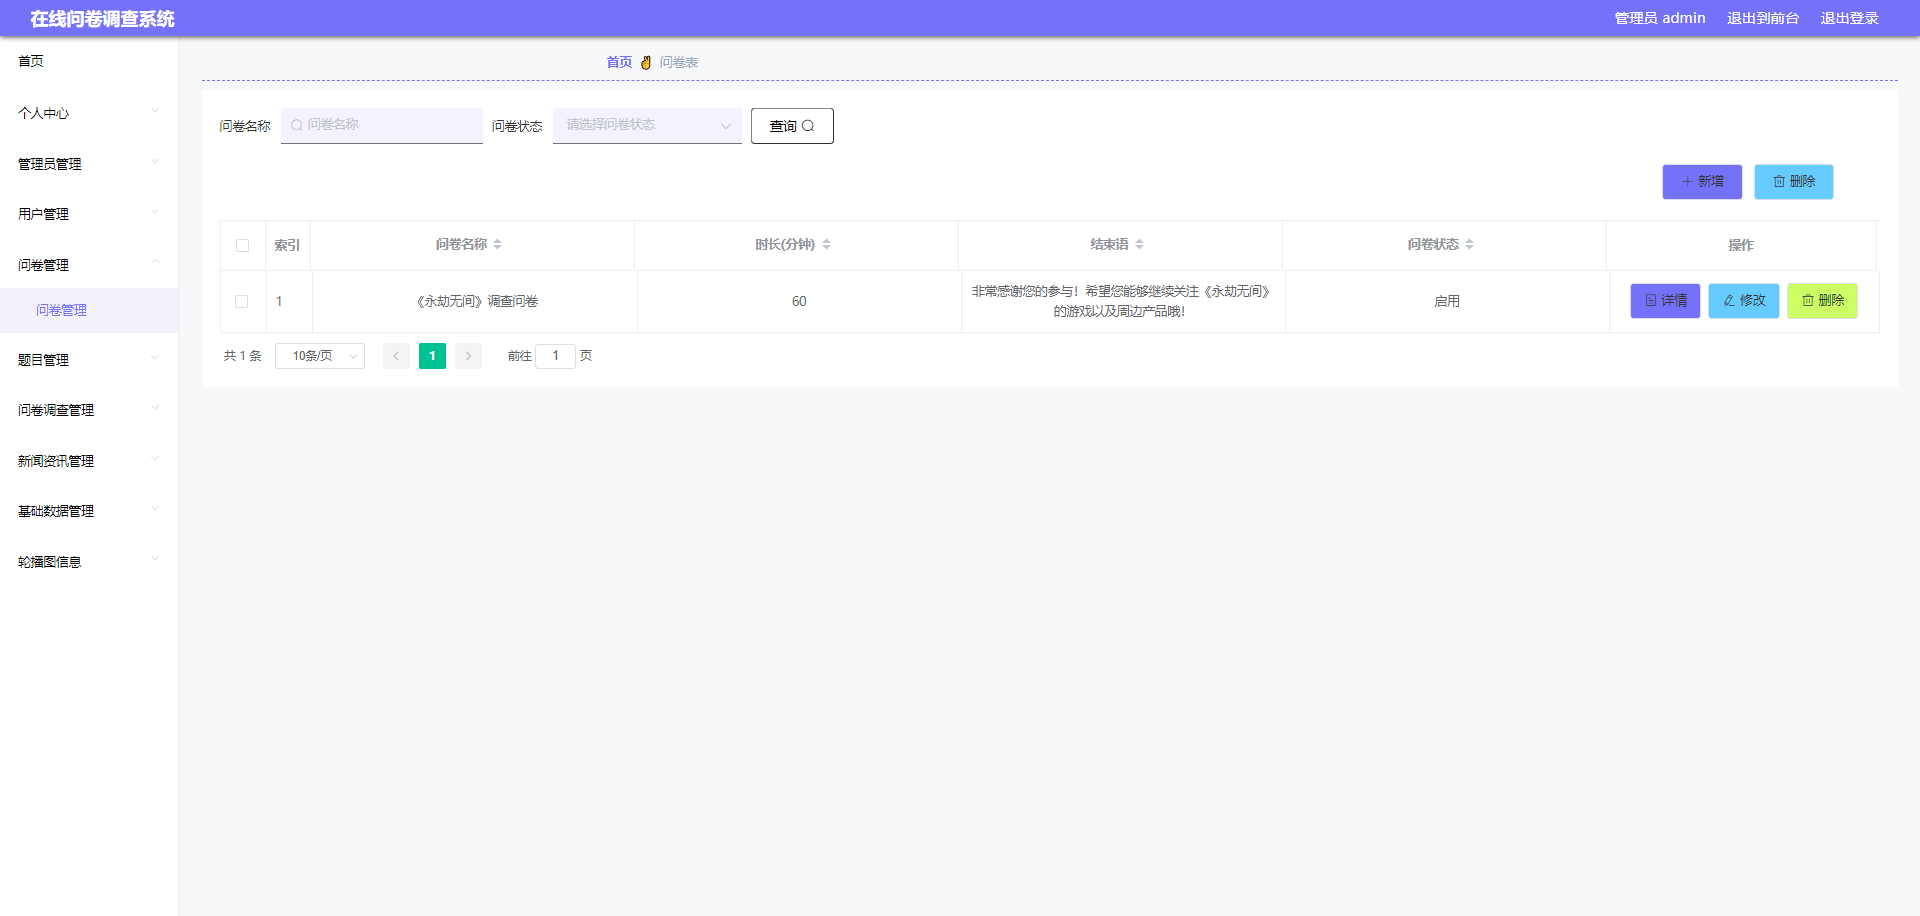Open the 首页 breadcrumb link
Viewport: 1920px width, 916px height.
click(x=618, y=61)
